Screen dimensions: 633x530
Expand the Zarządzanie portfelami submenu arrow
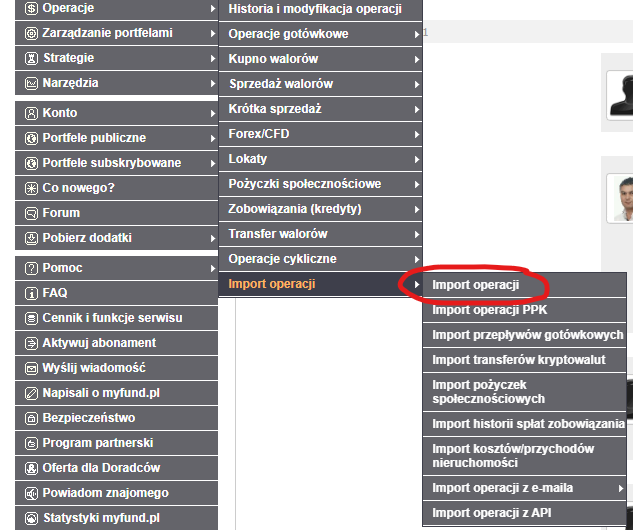point(213,34)
